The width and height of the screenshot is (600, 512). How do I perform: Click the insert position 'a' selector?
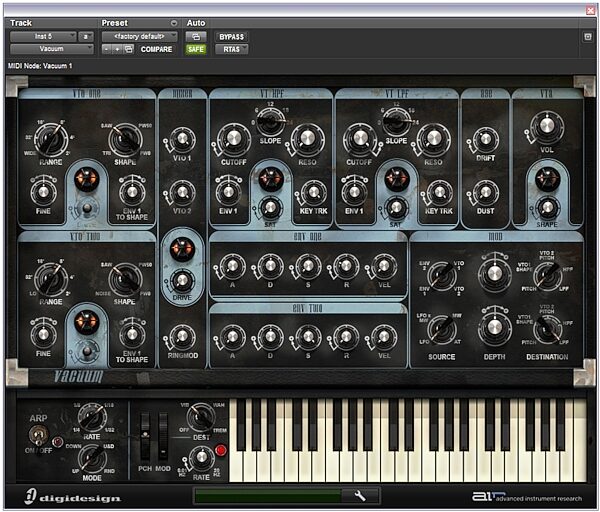[86, 36]
